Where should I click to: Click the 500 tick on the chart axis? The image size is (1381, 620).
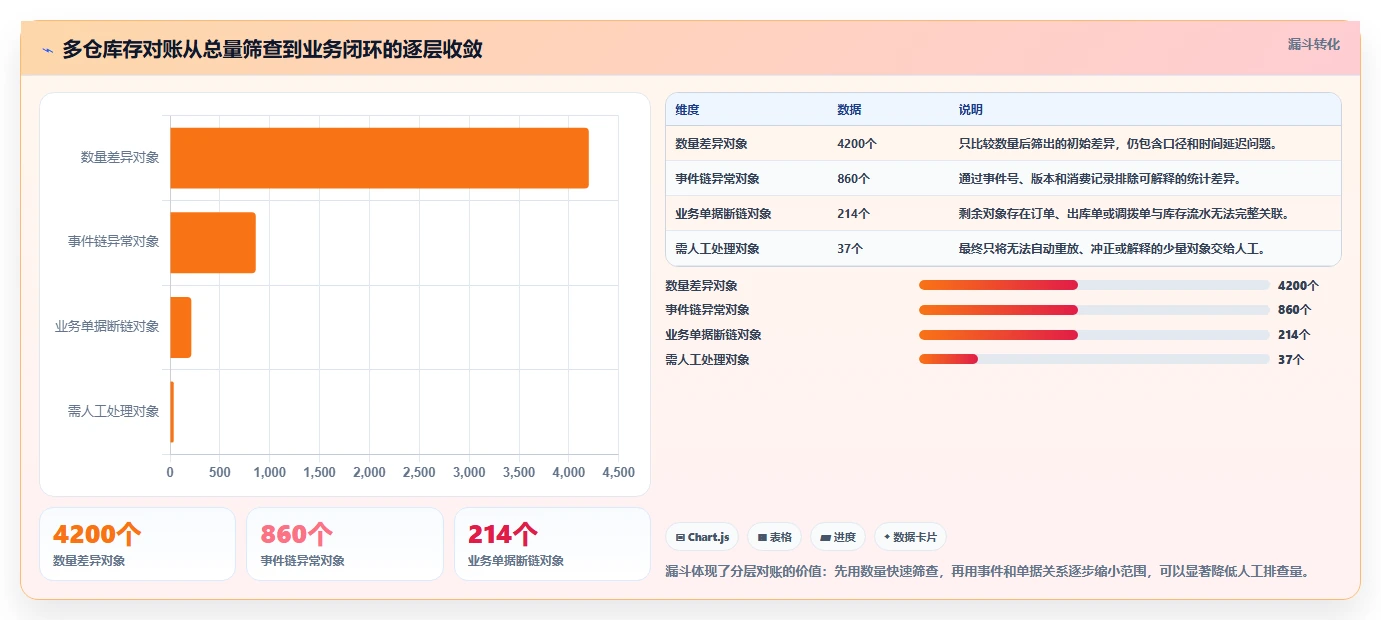coord(220,472)
